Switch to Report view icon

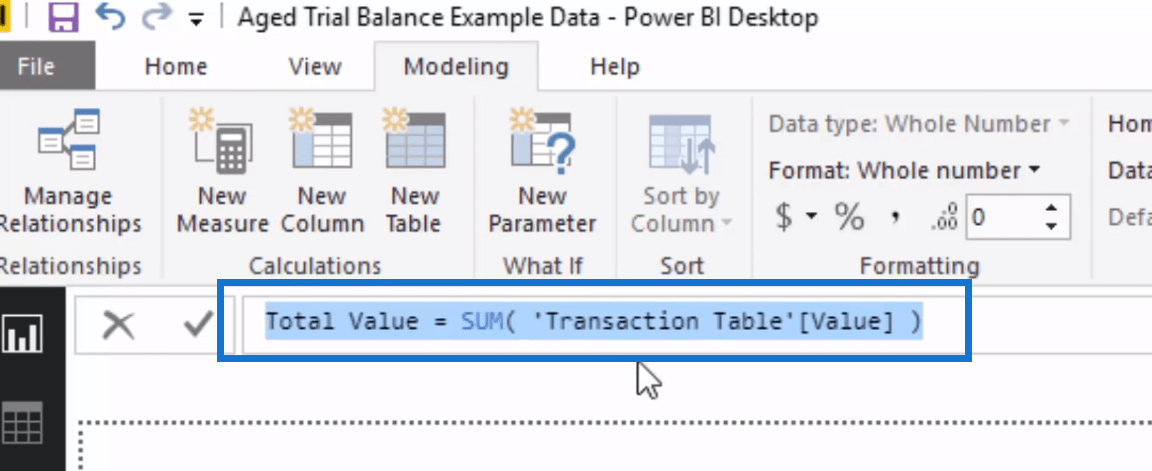tap(24, 334)
